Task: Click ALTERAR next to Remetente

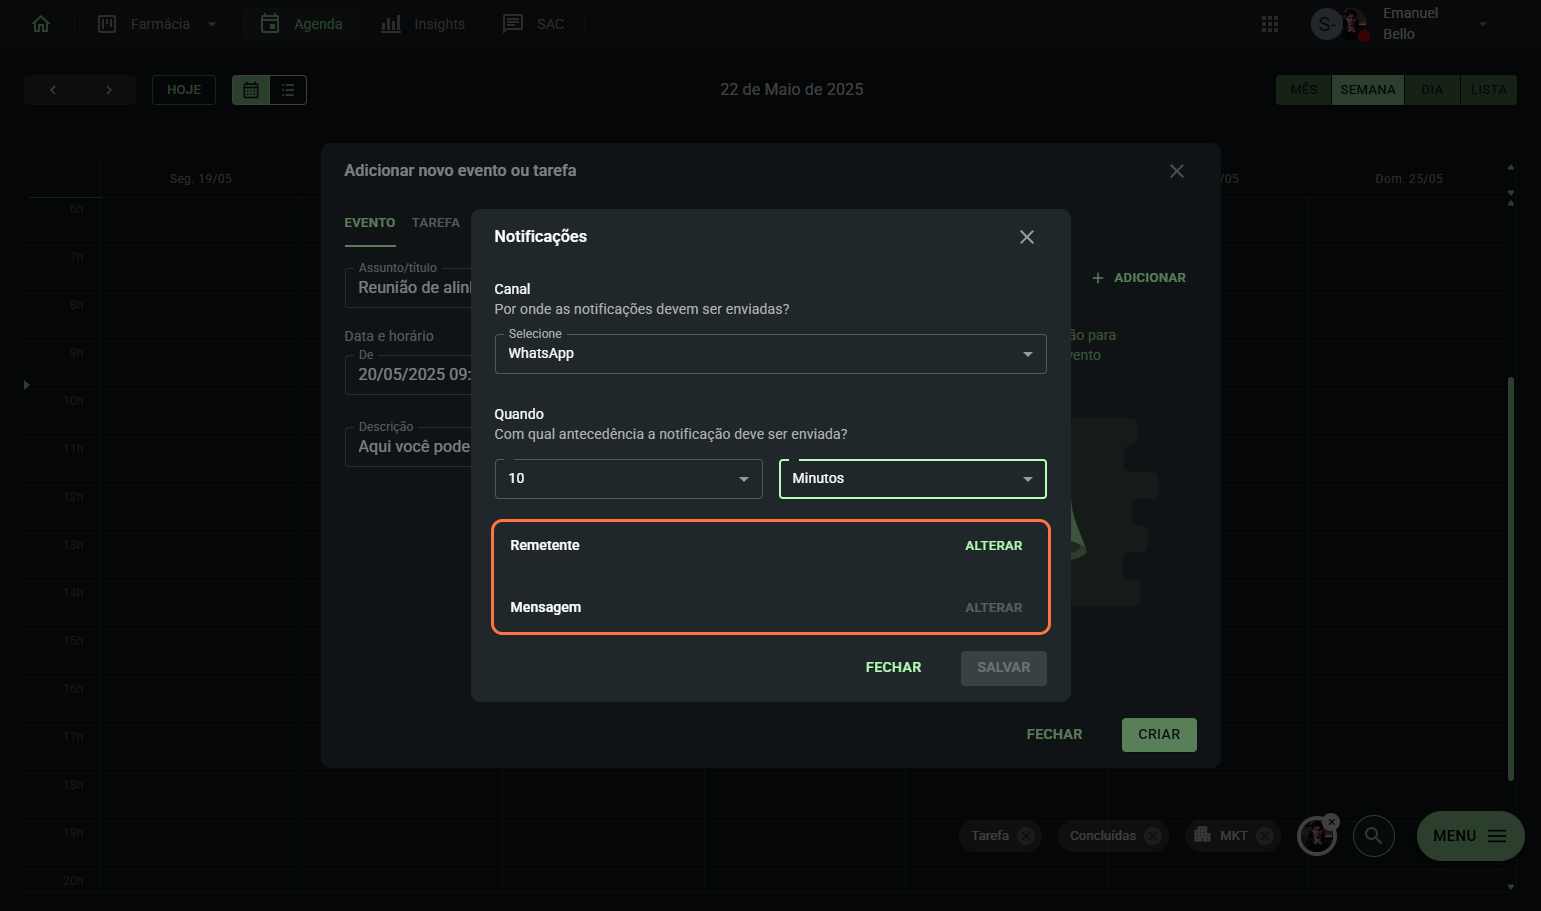Action: (993, 546)
